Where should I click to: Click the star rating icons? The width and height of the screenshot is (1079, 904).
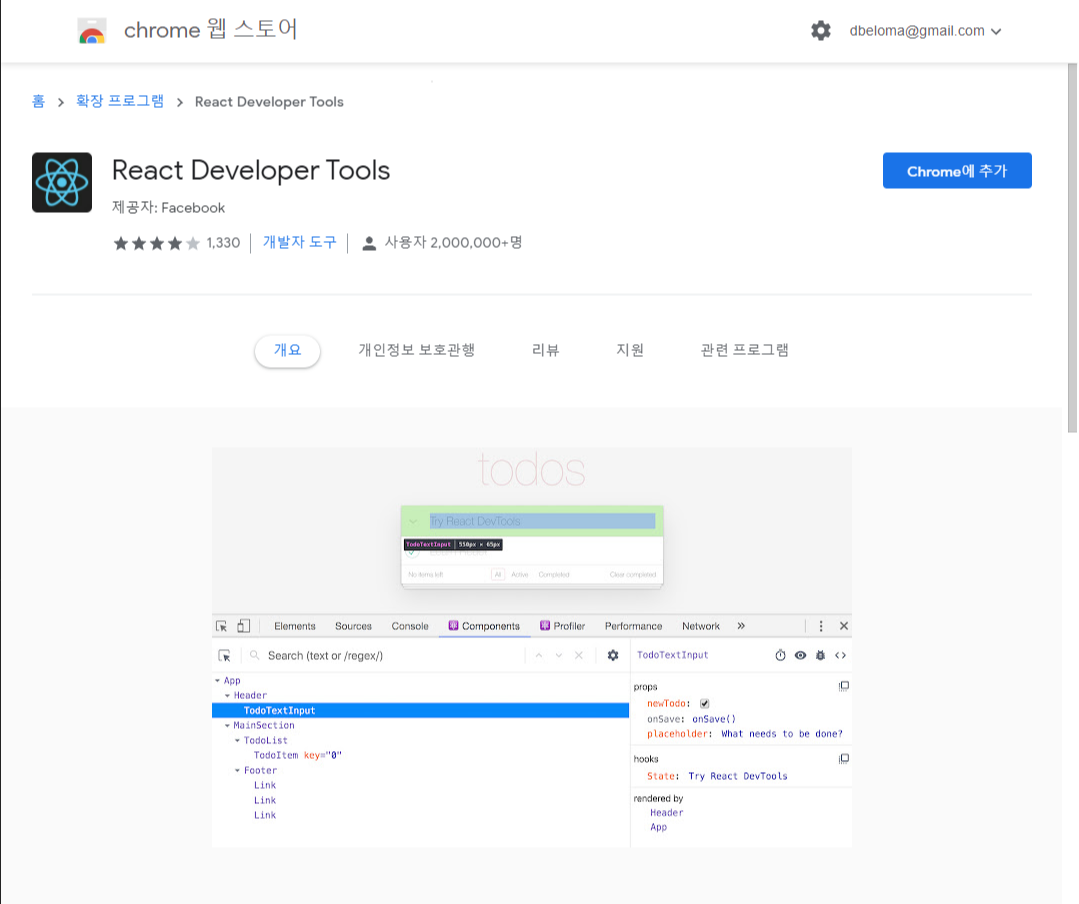point(157,243)
